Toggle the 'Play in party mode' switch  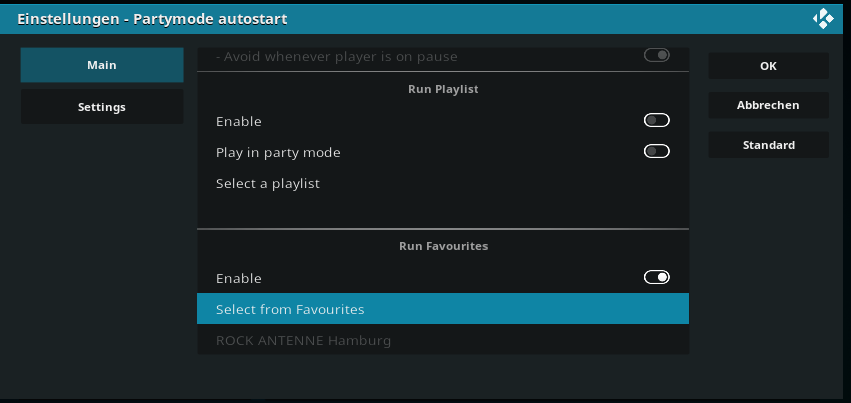tap(657, 151)
